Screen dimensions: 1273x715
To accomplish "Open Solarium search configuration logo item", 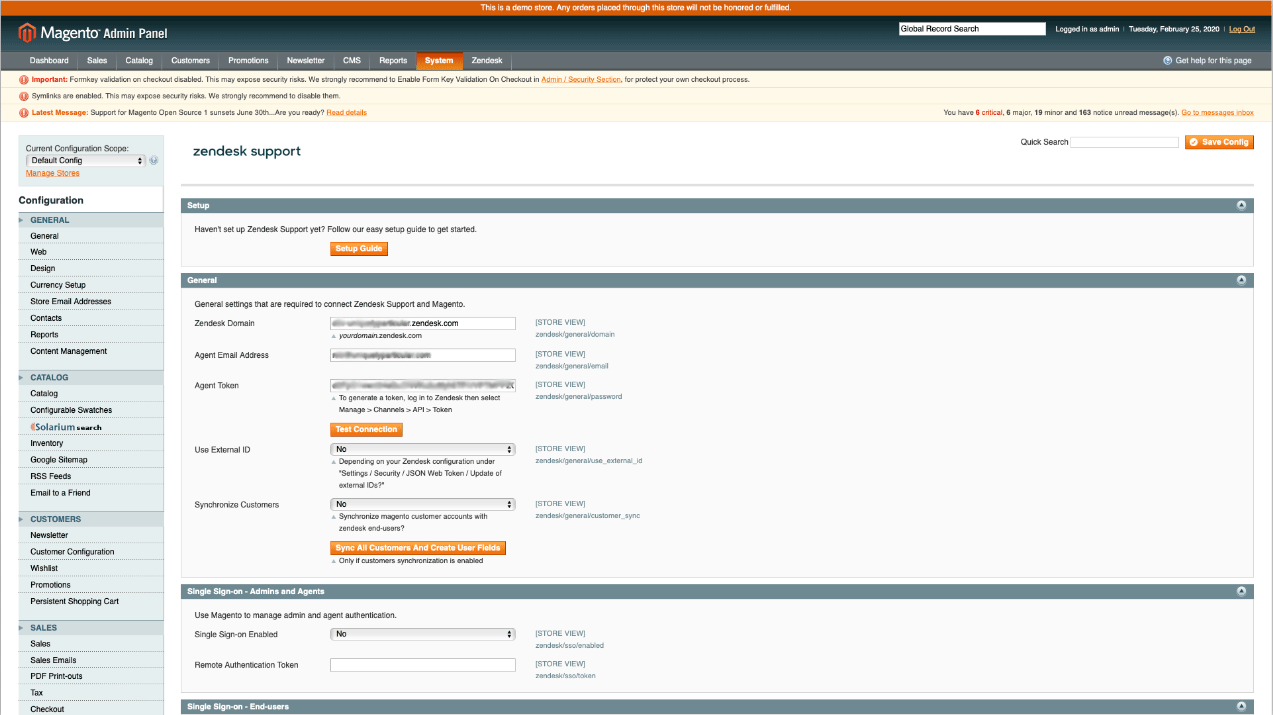I will tap(66, 427).
